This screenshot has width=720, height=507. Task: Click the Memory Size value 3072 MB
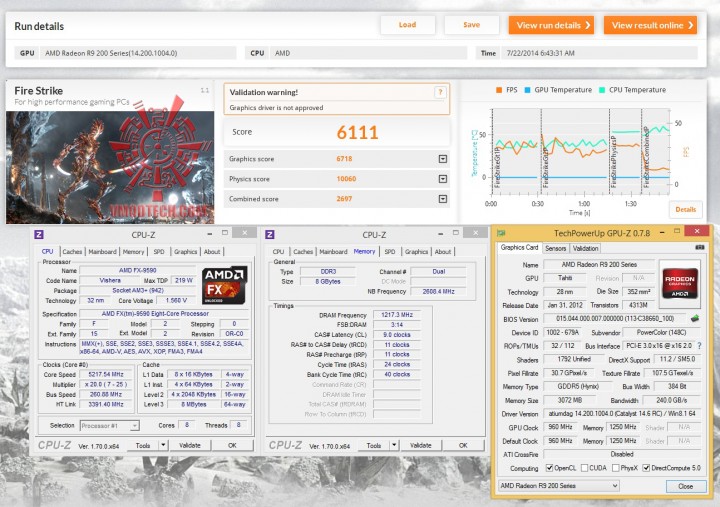click(x=570, y=400)
